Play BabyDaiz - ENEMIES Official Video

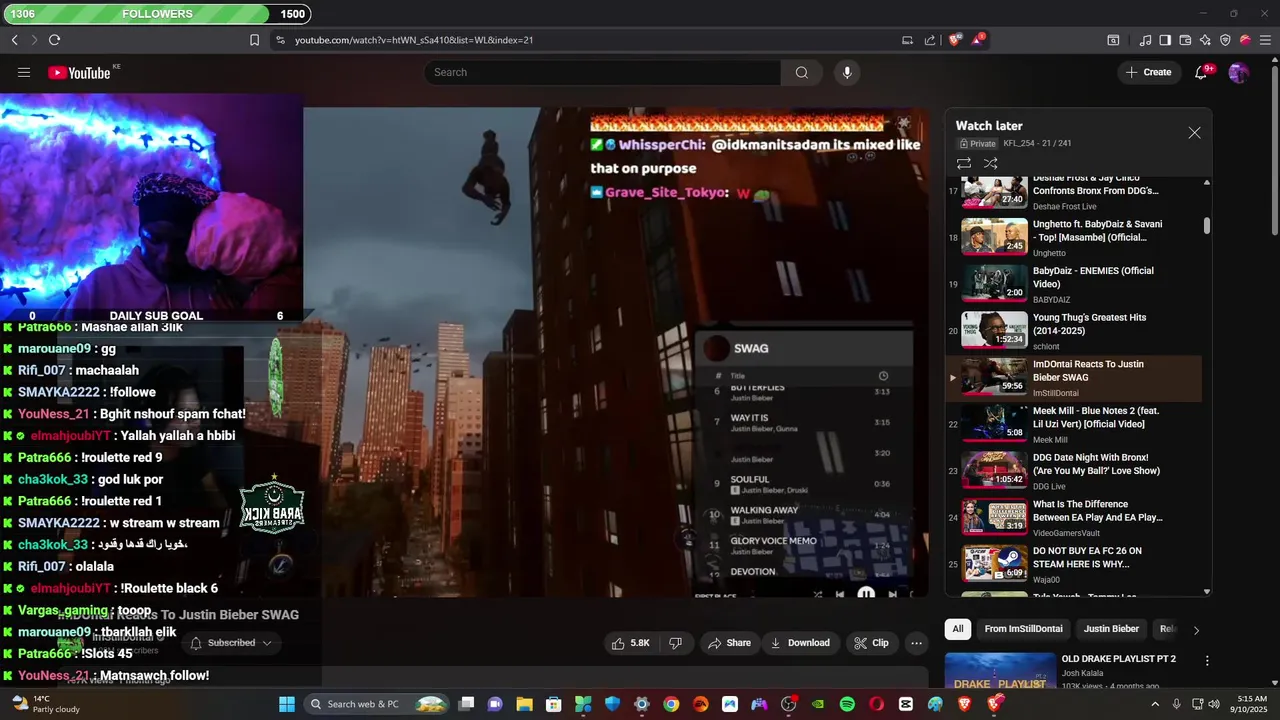(x=1075, y=284)
